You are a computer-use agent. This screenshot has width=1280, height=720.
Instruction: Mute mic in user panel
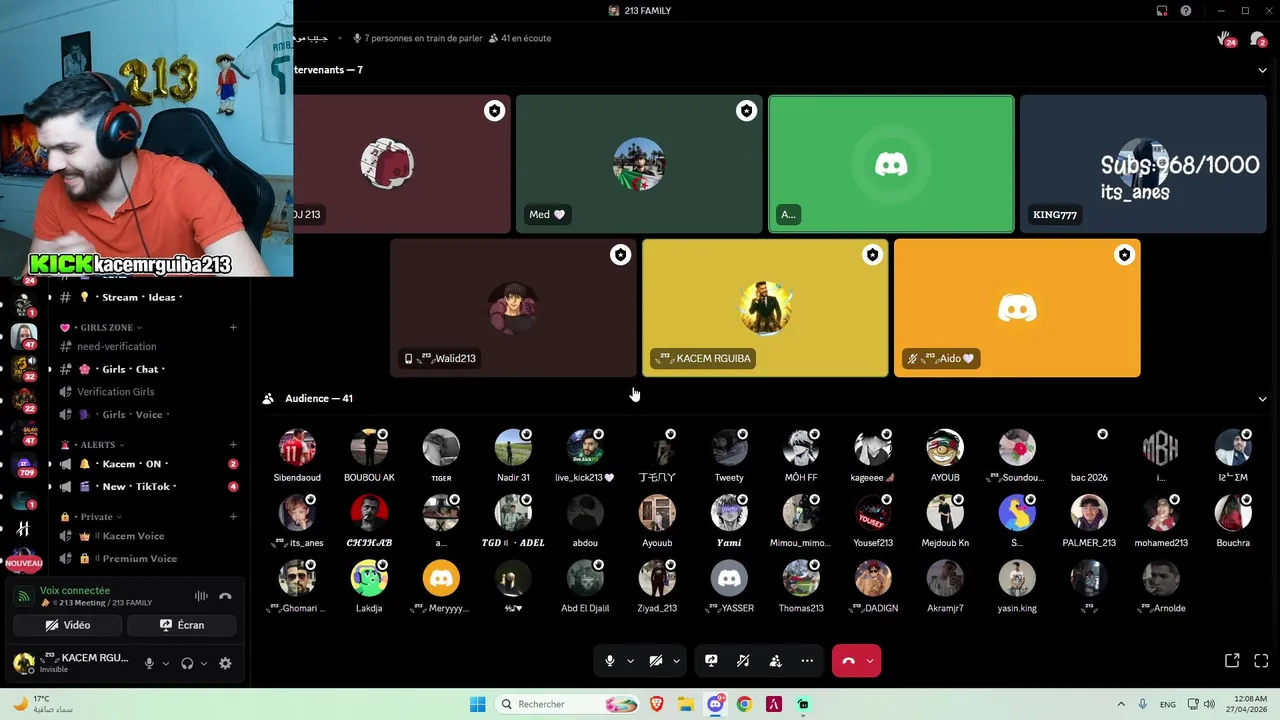(149, 663)
